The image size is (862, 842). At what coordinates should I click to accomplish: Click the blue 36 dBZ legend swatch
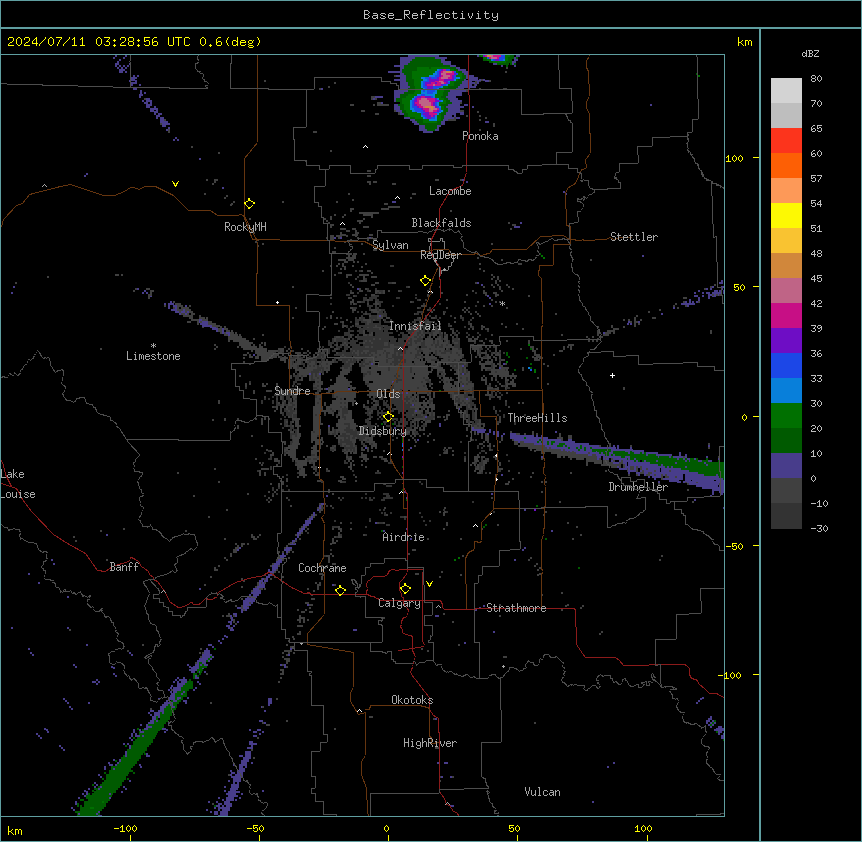point(786,365)
